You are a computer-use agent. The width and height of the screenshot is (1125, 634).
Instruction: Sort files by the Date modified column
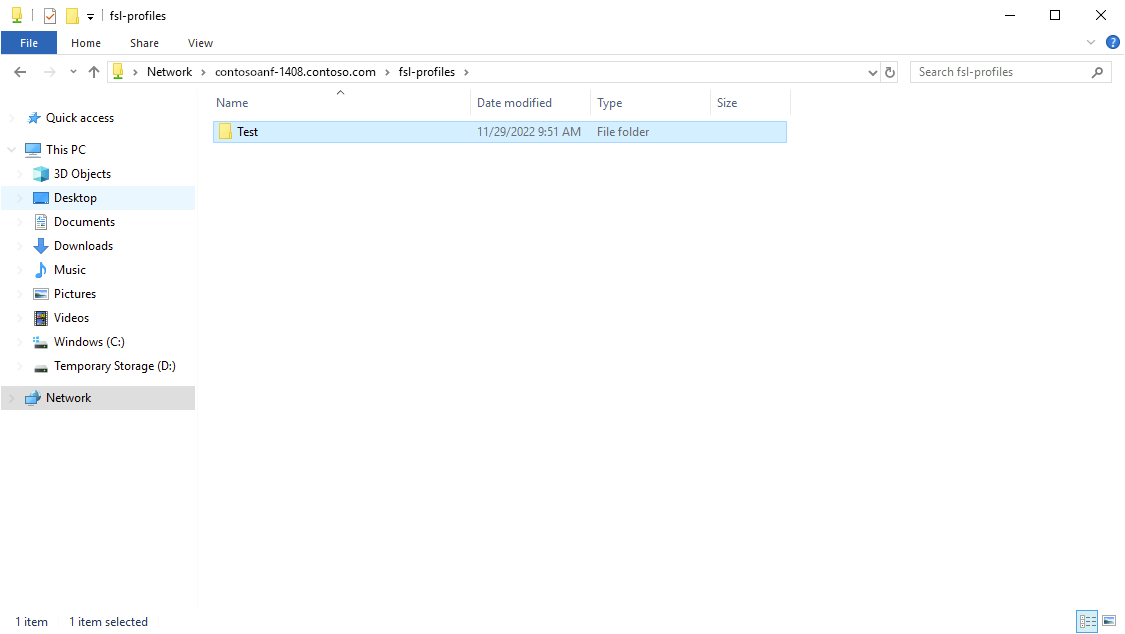coord(512,102)
